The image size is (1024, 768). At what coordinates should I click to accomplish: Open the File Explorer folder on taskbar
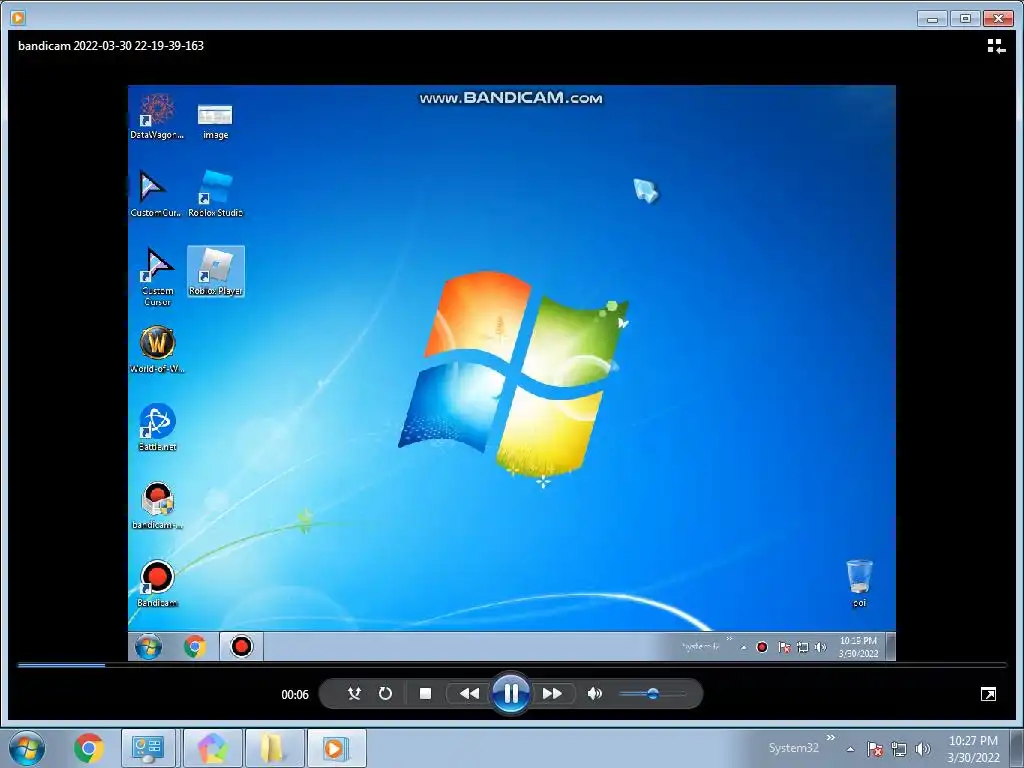[274, 748]
